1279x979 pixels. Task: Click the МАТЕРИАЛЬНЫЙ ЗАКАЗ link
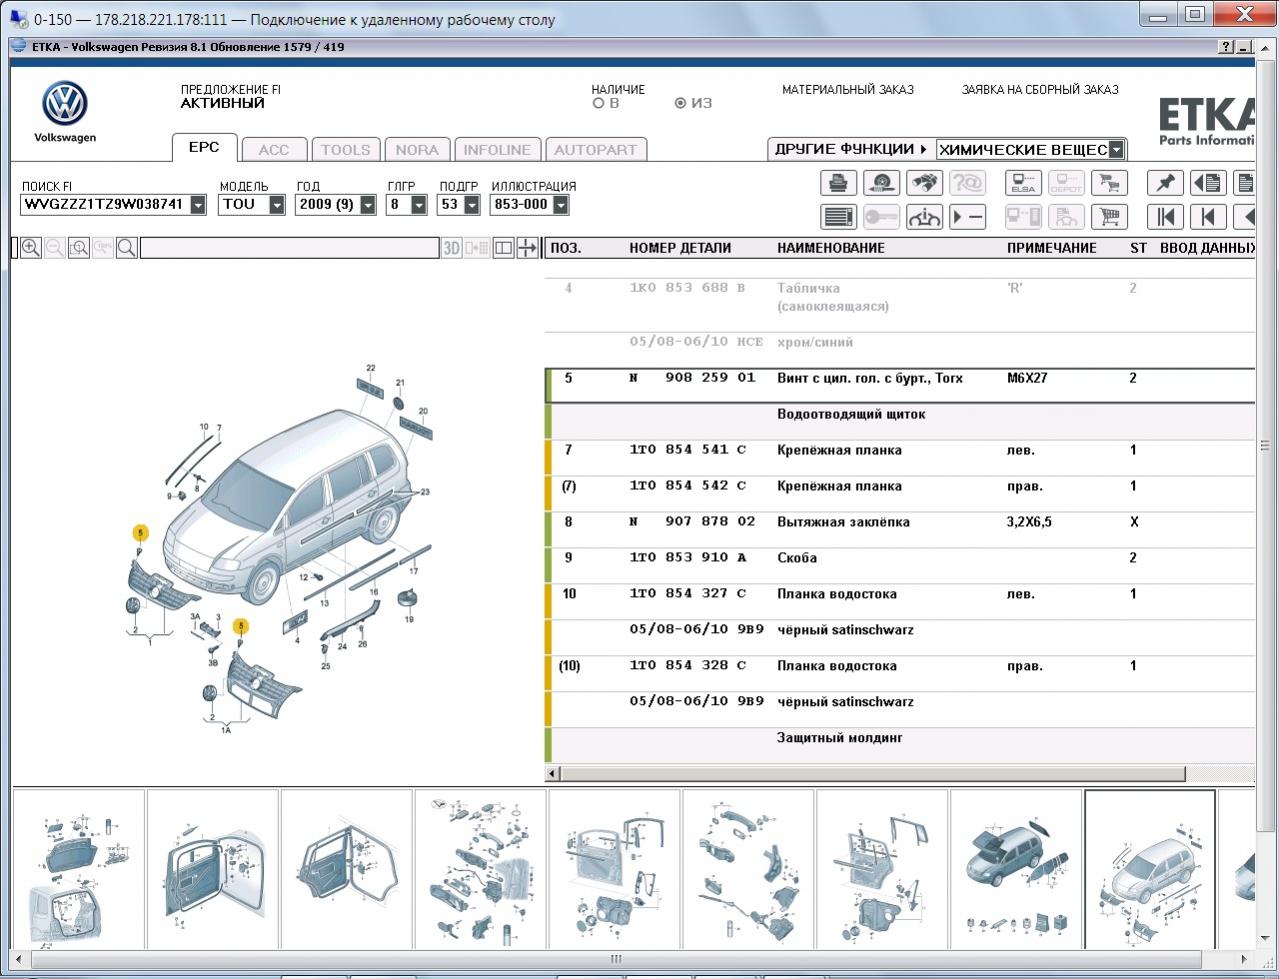(848, 90)
